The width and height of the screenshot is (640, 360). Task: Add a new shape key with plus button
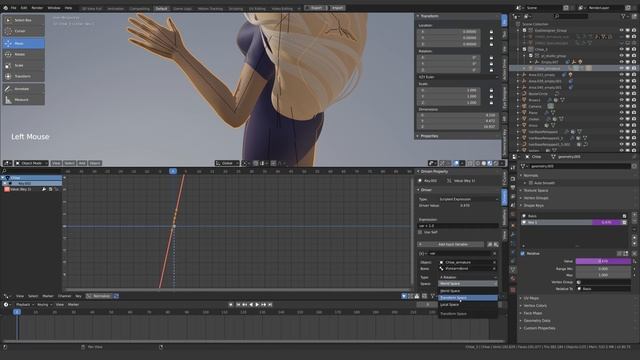pos(634,215)
